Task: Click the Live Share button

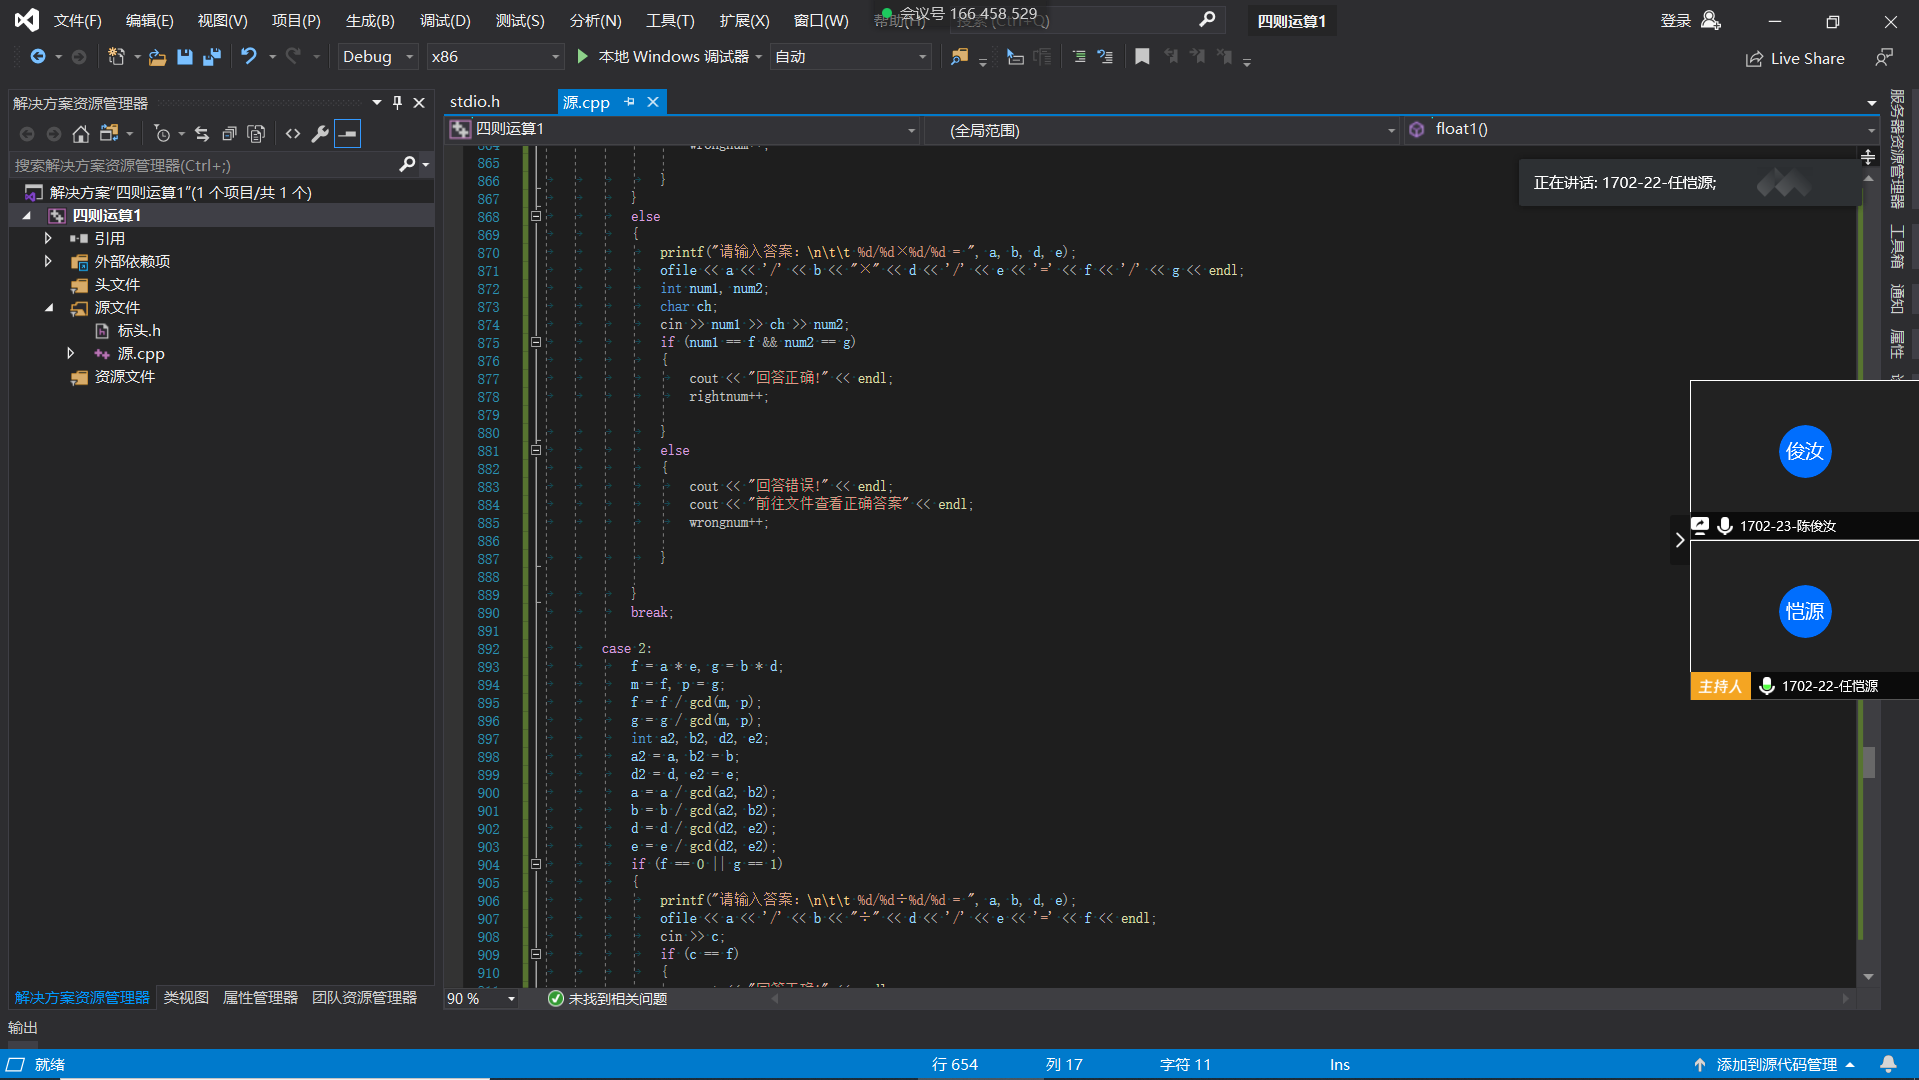Action: [x=1795, y=58]
